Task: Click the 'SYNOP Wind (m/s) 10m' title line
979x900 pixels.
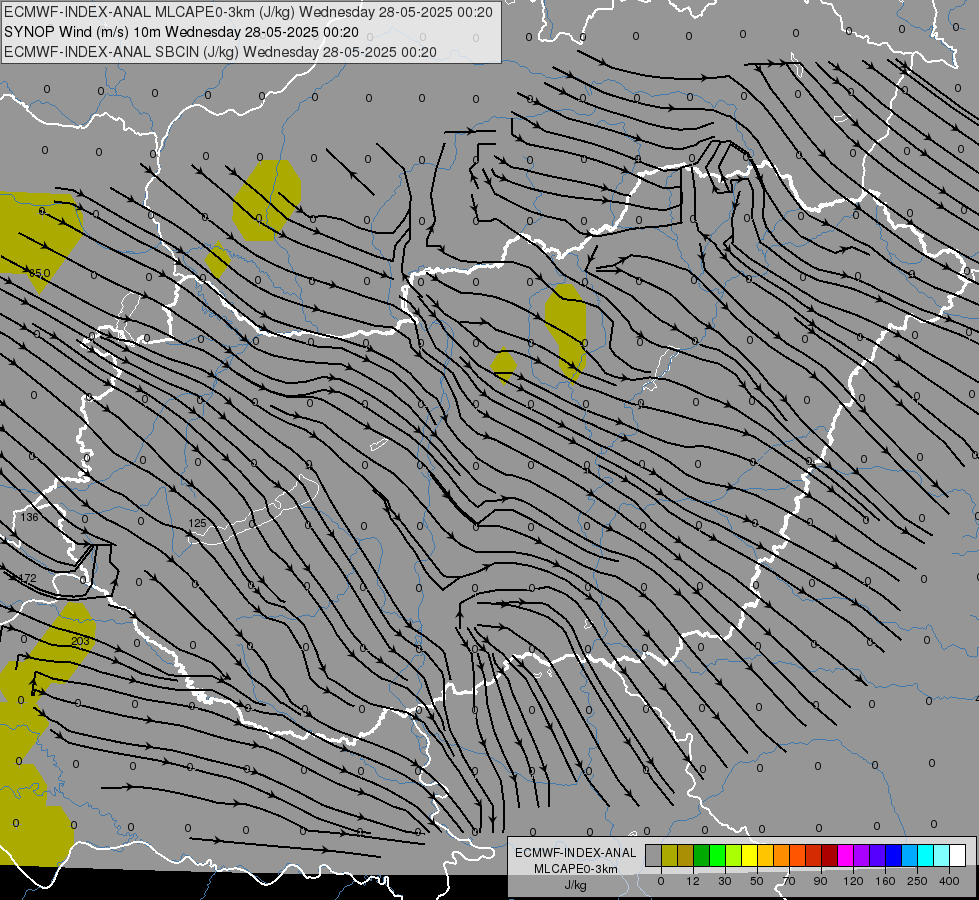Action: (x=181, y=32)
